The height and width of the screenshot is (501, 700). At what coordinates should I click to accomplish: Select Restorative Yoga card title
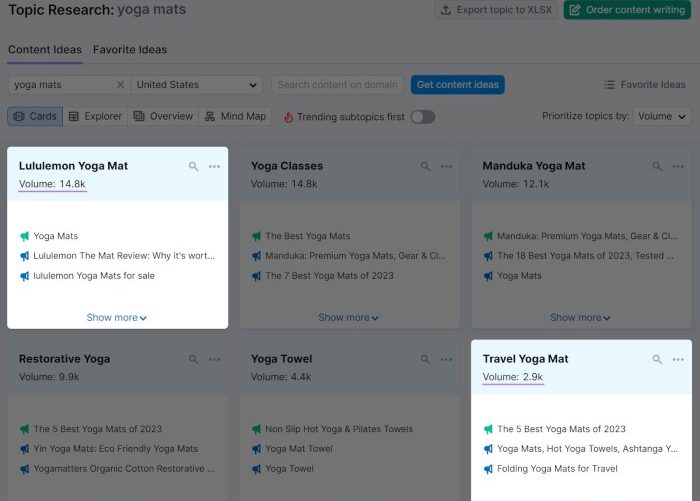[64, 359]
